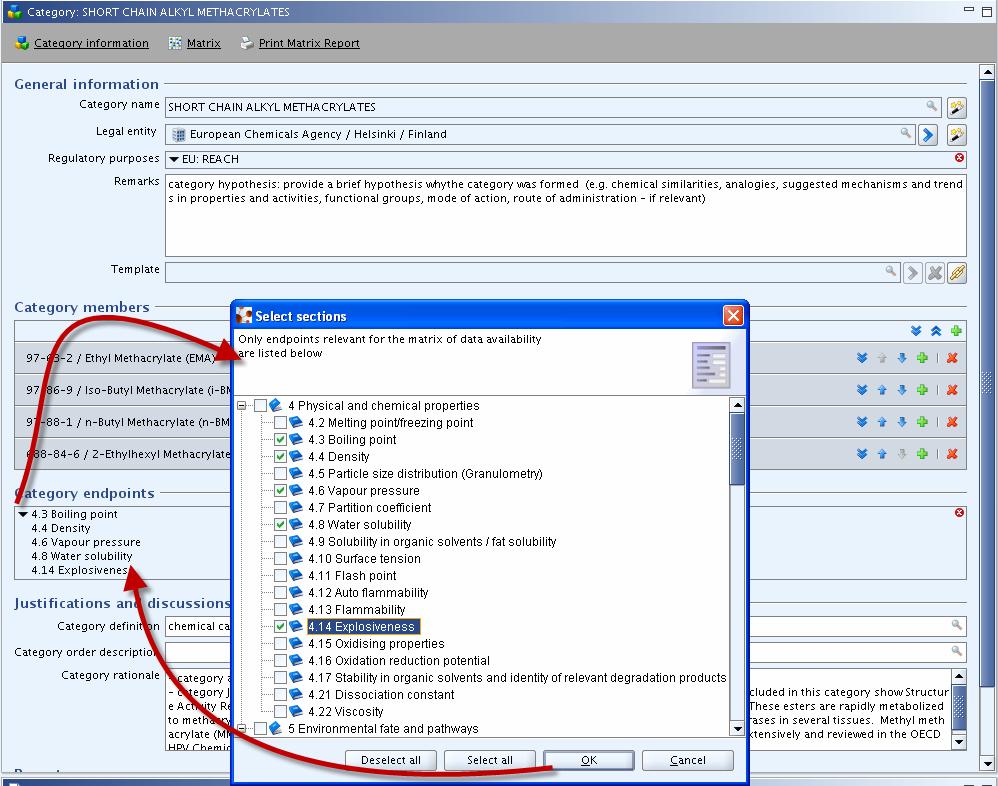Confirm section selection with OK
The height and width of the screenshot is (786, 998).
(x=589, y=760)
